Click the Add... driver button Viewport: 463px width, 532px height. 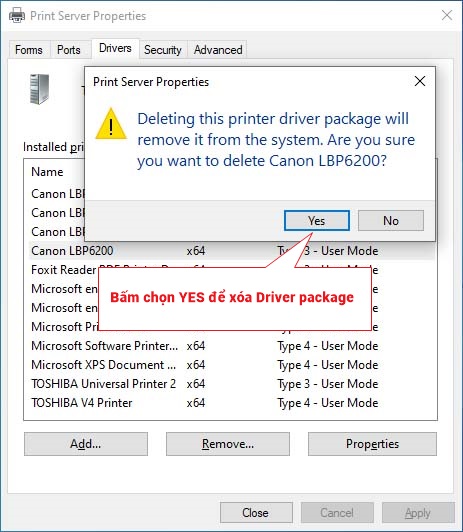point(86,444)
